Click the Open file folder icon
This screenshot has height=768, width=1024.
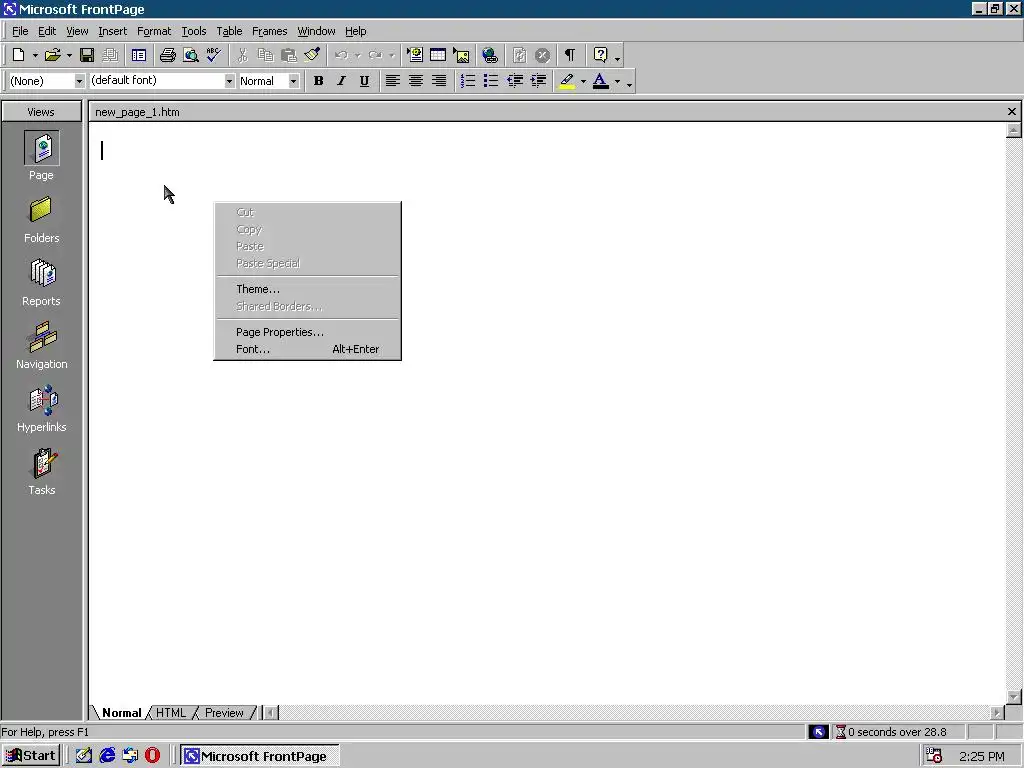coord(52,56)
